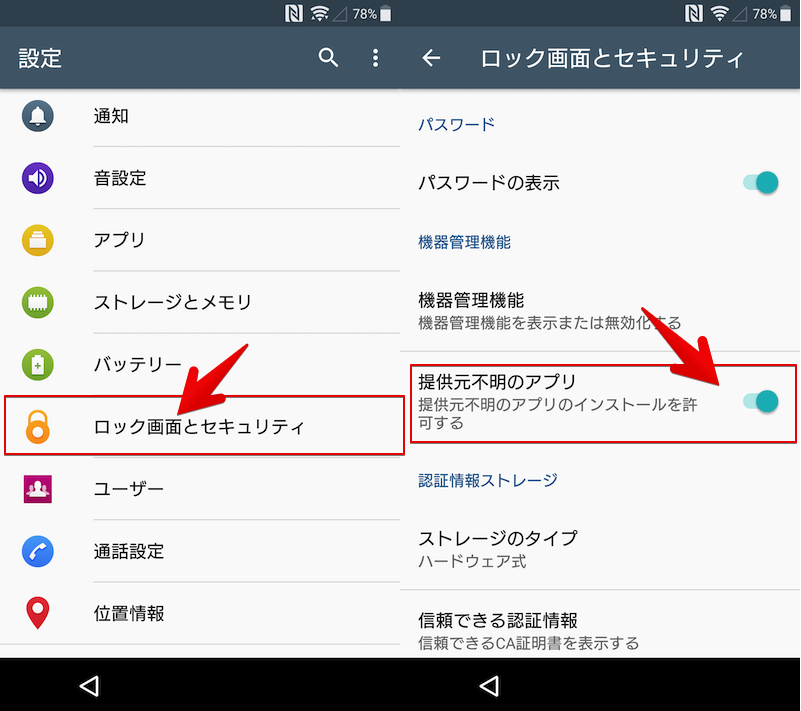Tap the orange padlock icon
Viewport: 801px width, 711px height.
tap(38, 427)
